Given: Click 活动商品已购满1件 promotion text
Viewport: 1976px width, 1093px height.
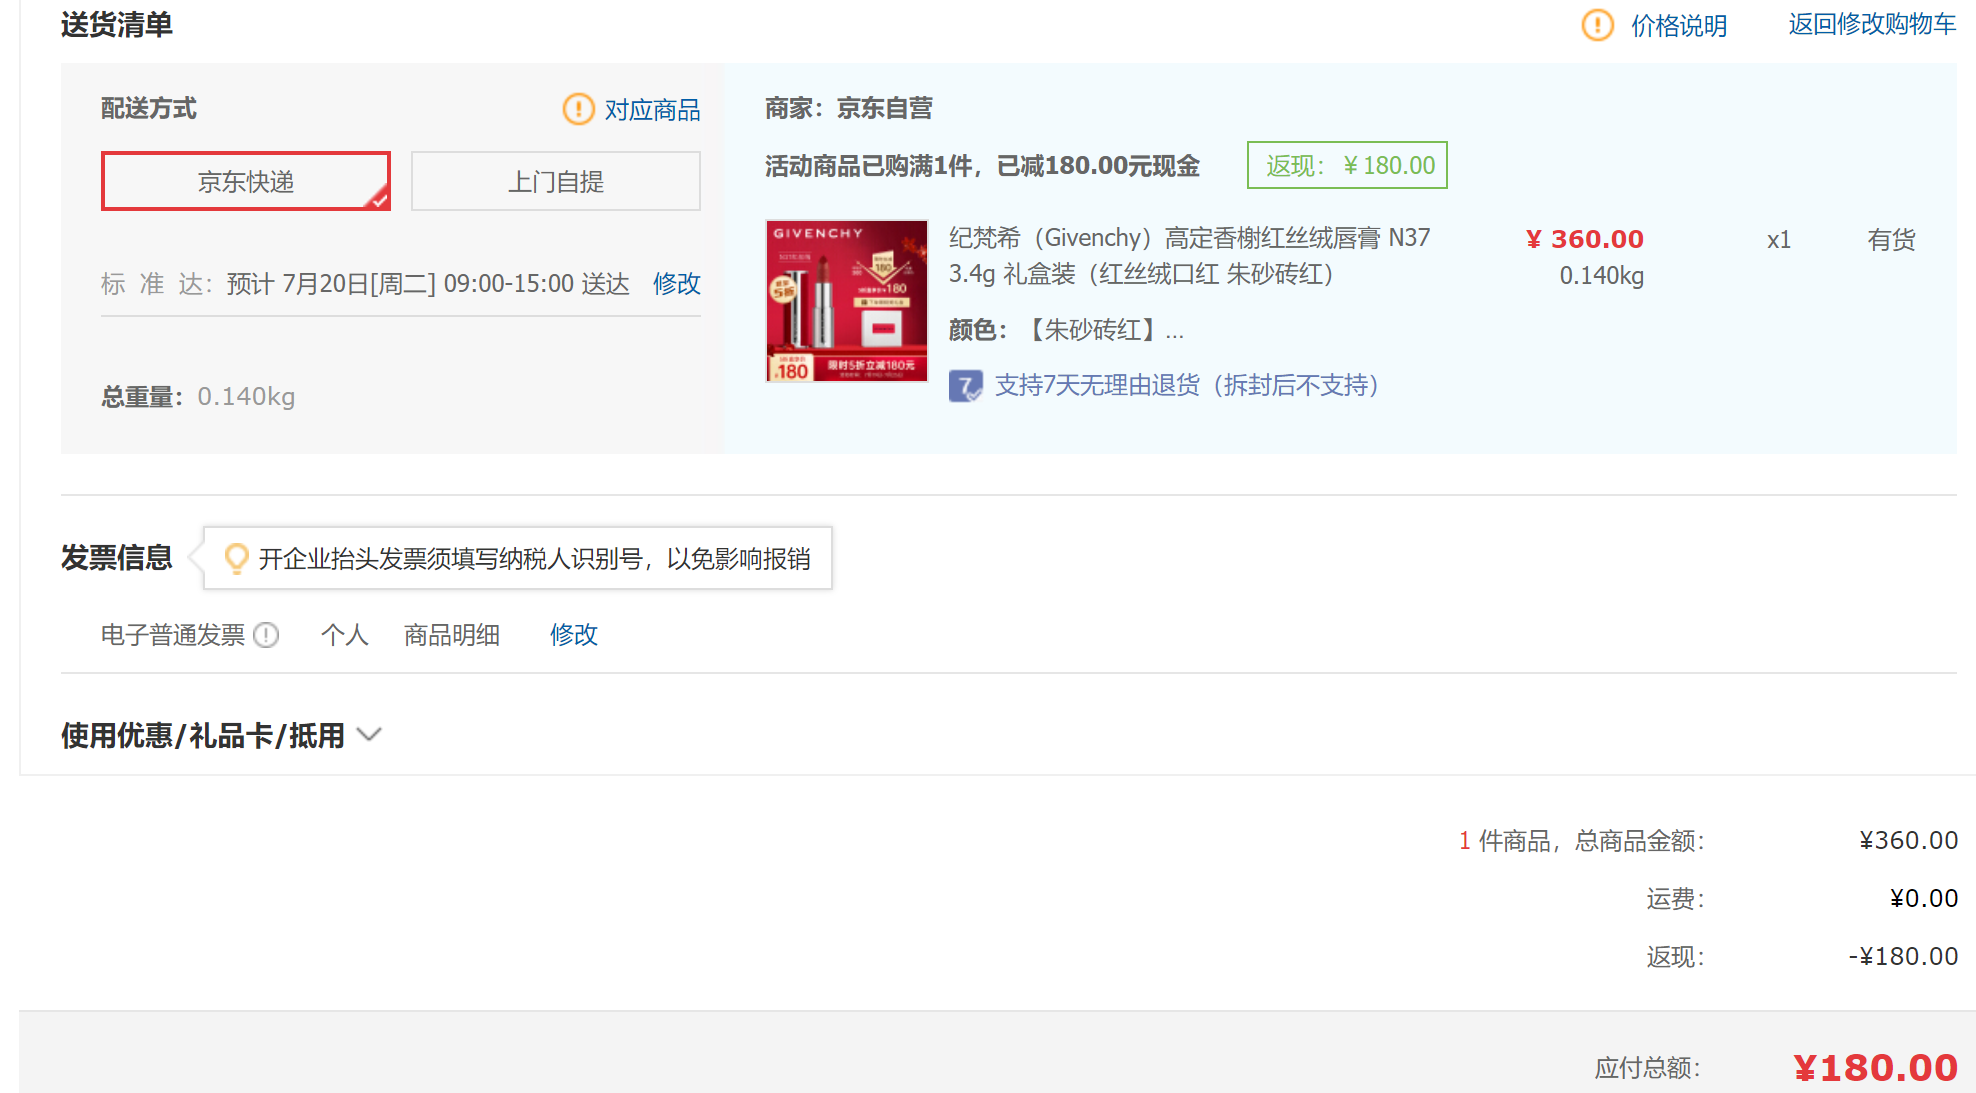Looking at the screenshot, I should (982, 166).
